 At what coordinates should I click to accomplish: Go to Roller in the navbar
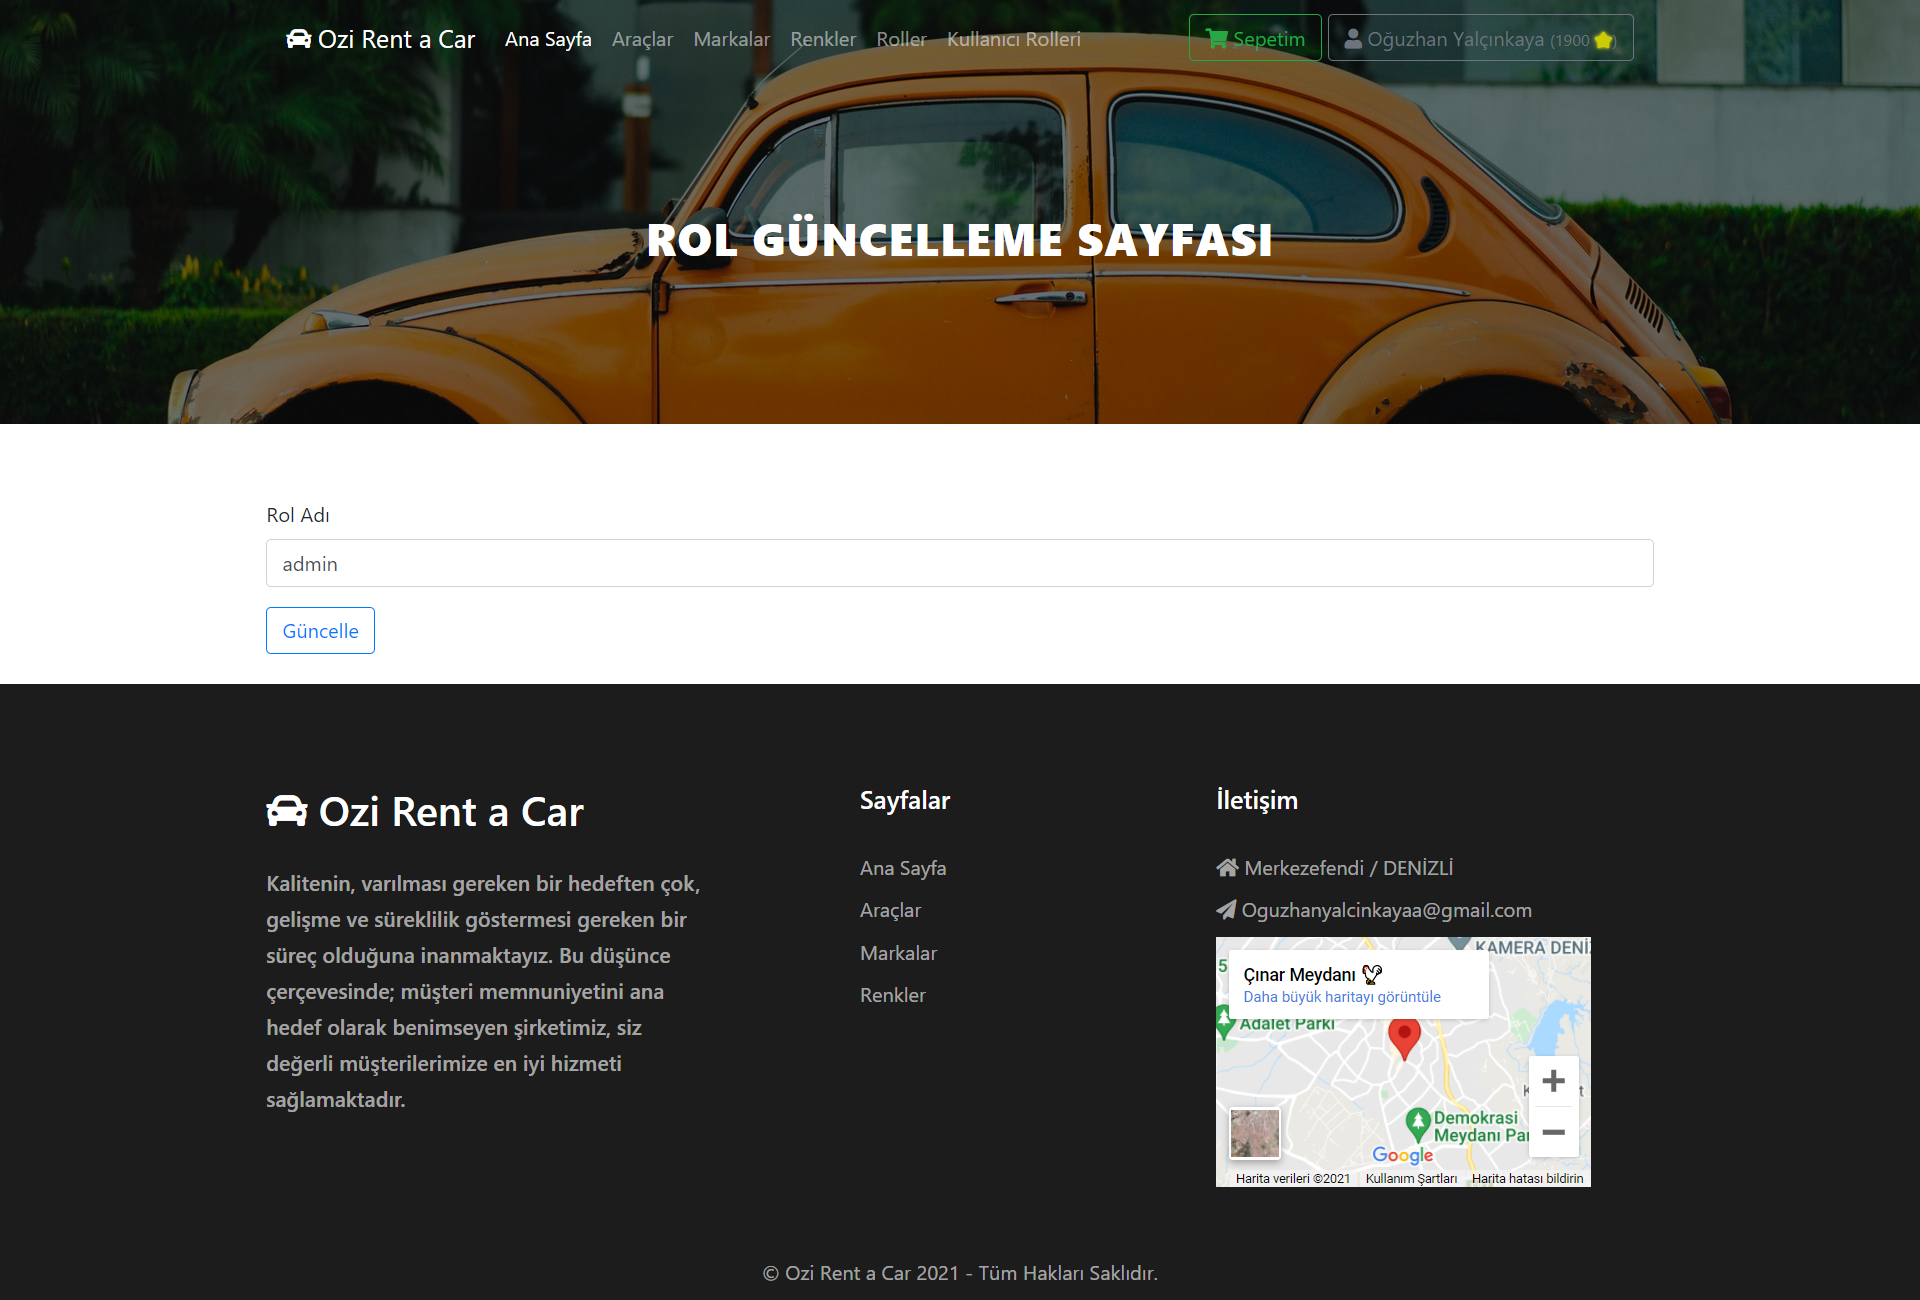coord(901,39)
